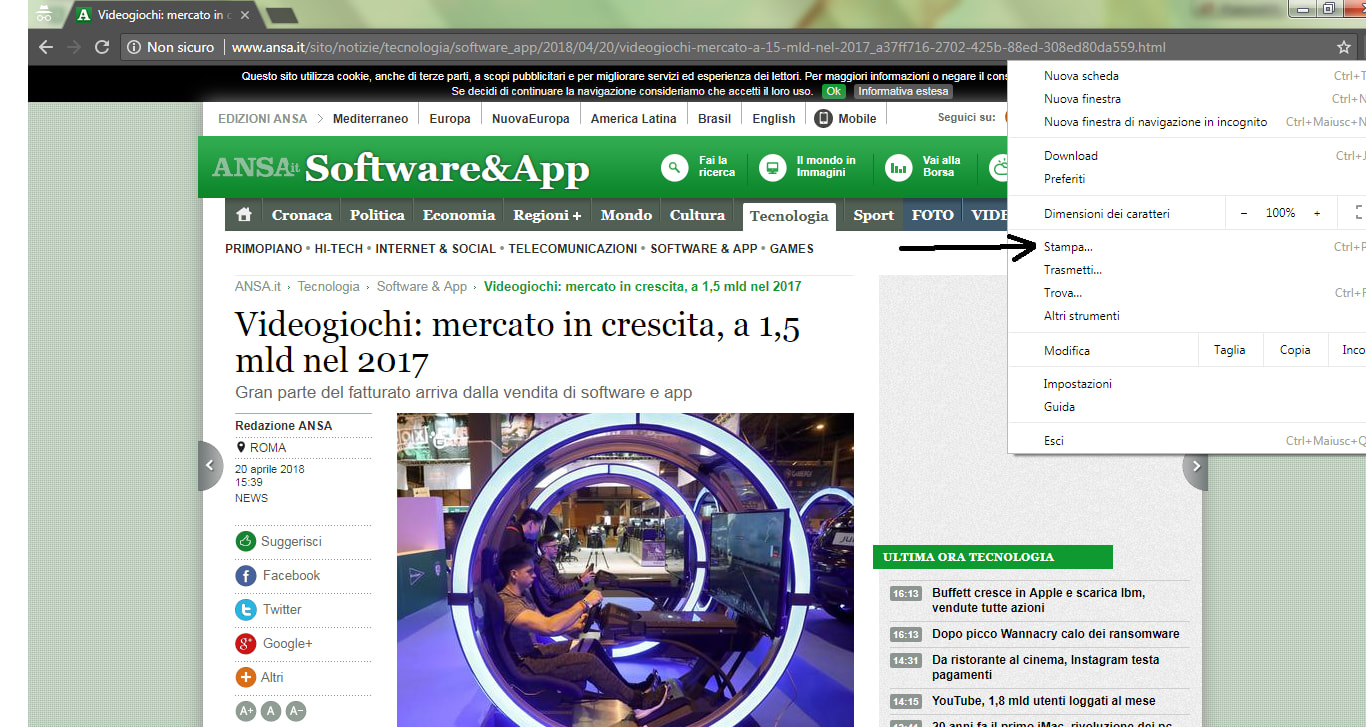Image resolution: width=1366 pixels, height=727 pixels.
Task: Open the Mondo section tab
Action: point(626,215)
